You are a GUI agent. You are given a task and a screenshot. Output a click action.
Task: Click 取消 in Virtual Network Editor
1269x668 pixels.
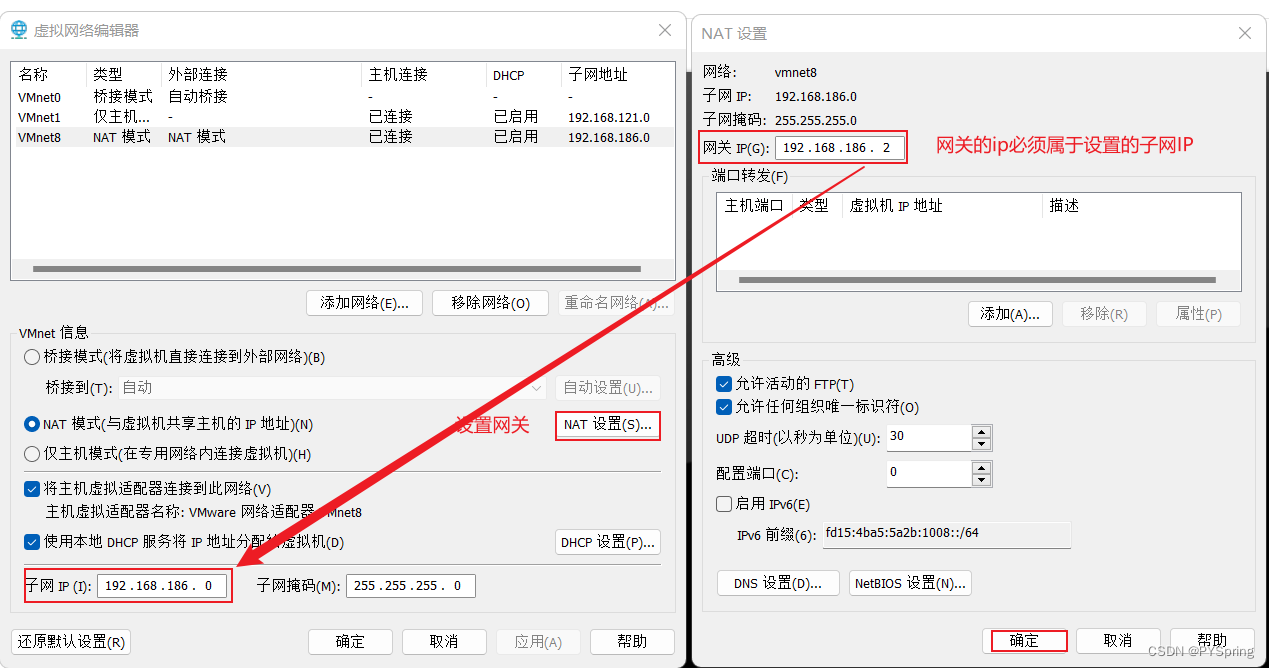coord(444,642)
